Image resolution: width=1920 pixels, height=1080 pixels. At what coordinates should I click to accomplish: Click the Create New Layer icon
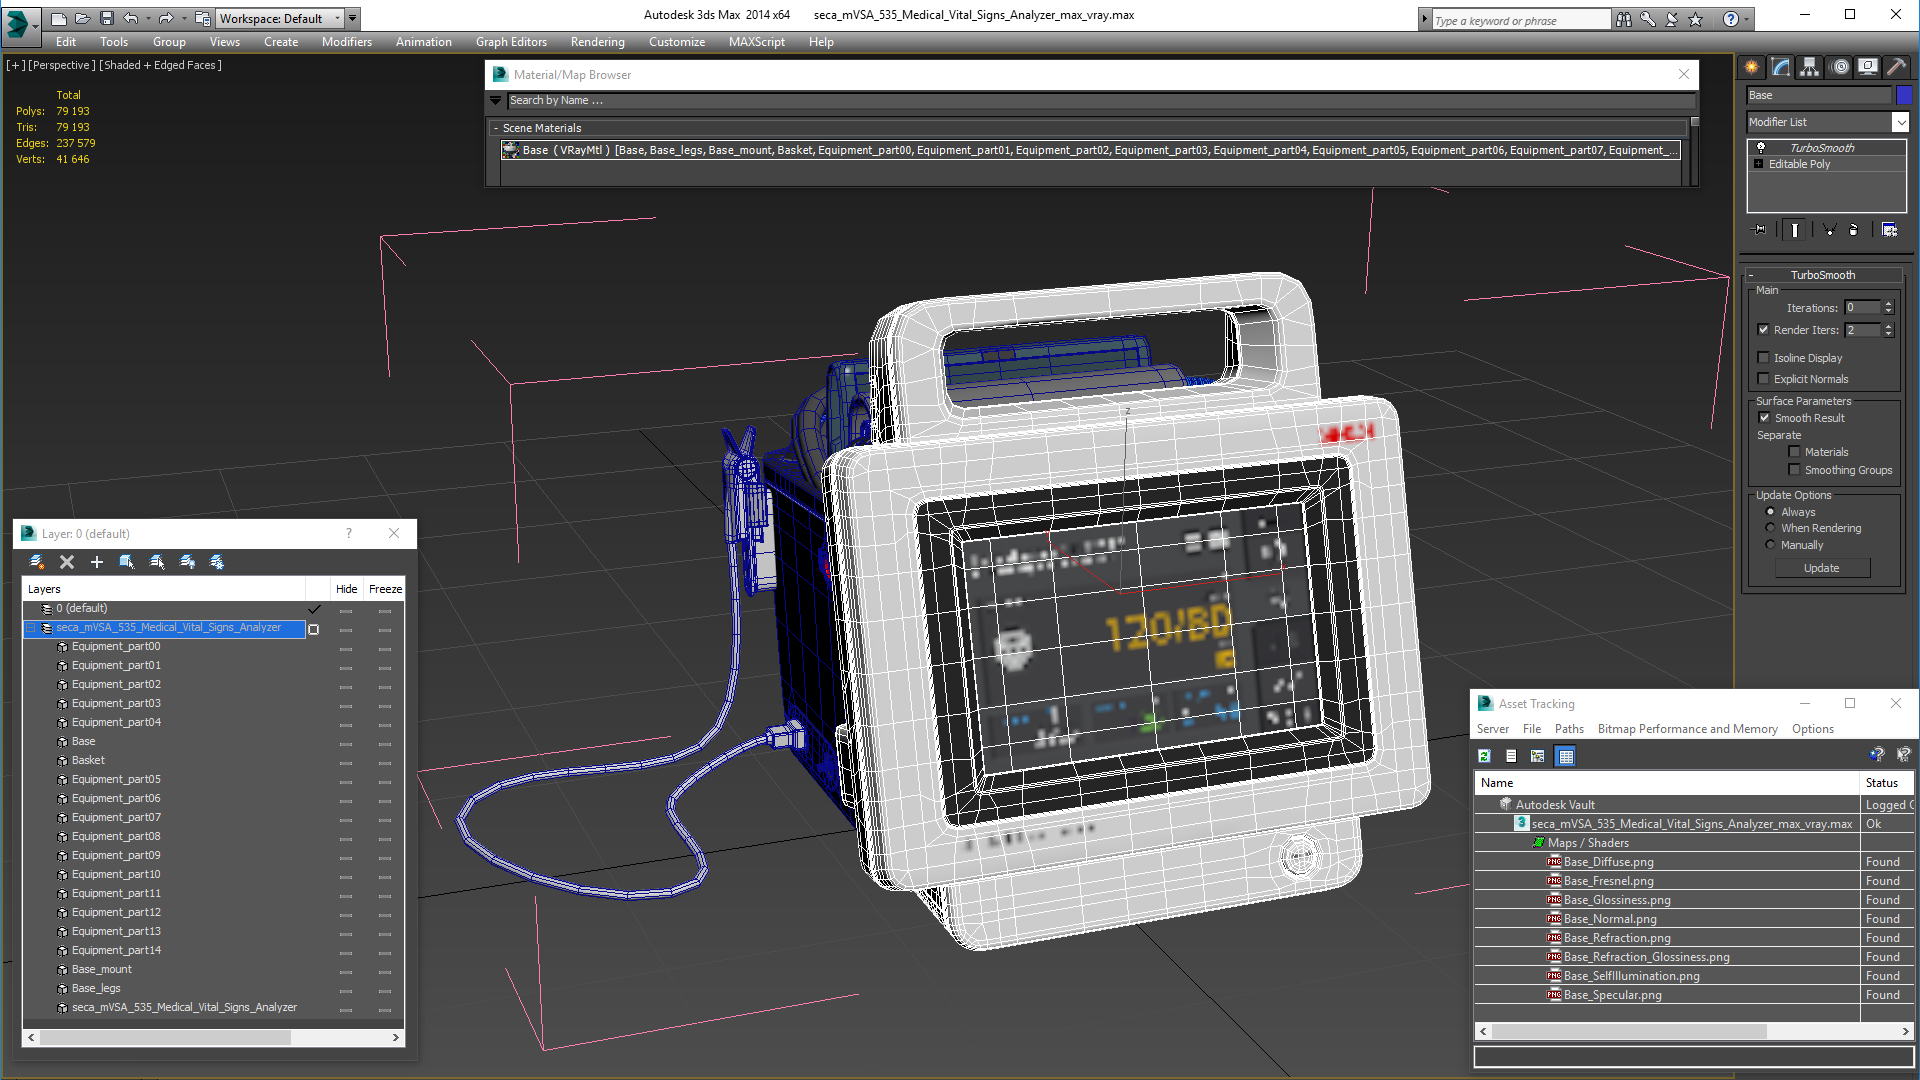(x=37, y=562)
